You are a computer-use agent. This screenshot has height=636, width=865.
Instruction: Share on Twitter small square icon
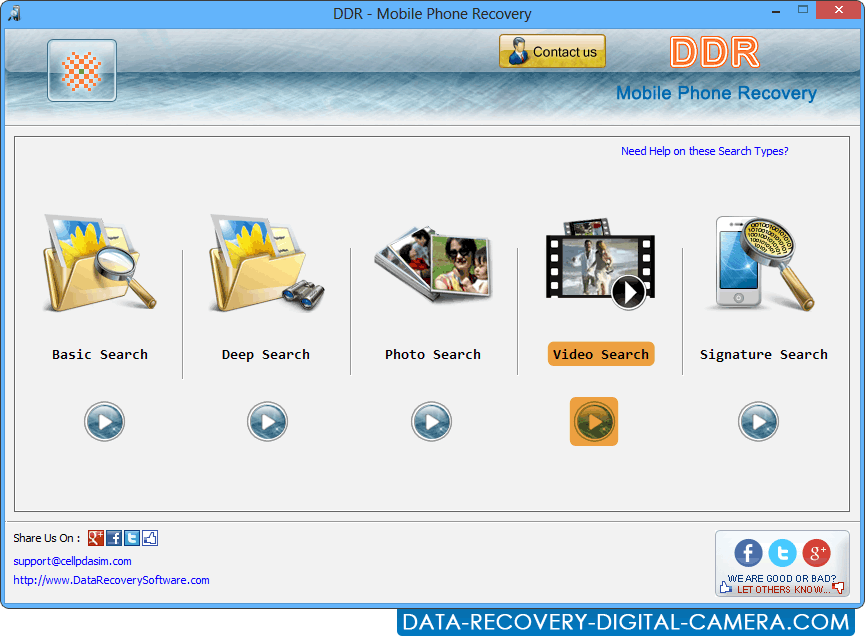pos(132,538)
